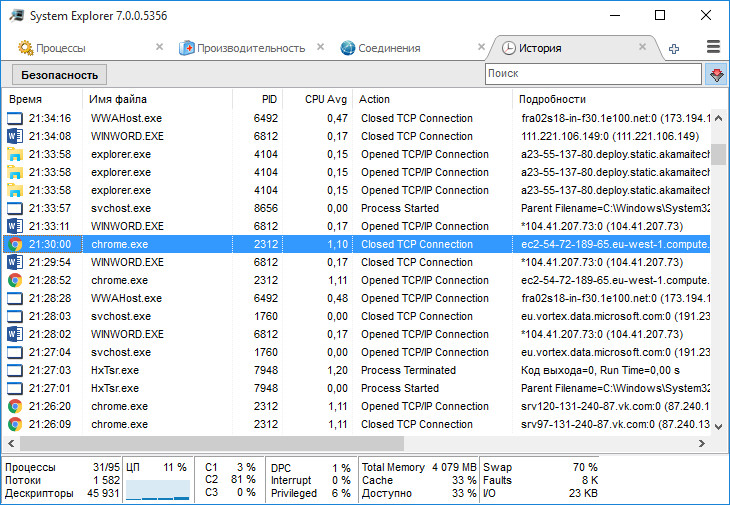Click the horizontal scrollbar thumb
The image size is (730, 505).
(x=212, y=444)
